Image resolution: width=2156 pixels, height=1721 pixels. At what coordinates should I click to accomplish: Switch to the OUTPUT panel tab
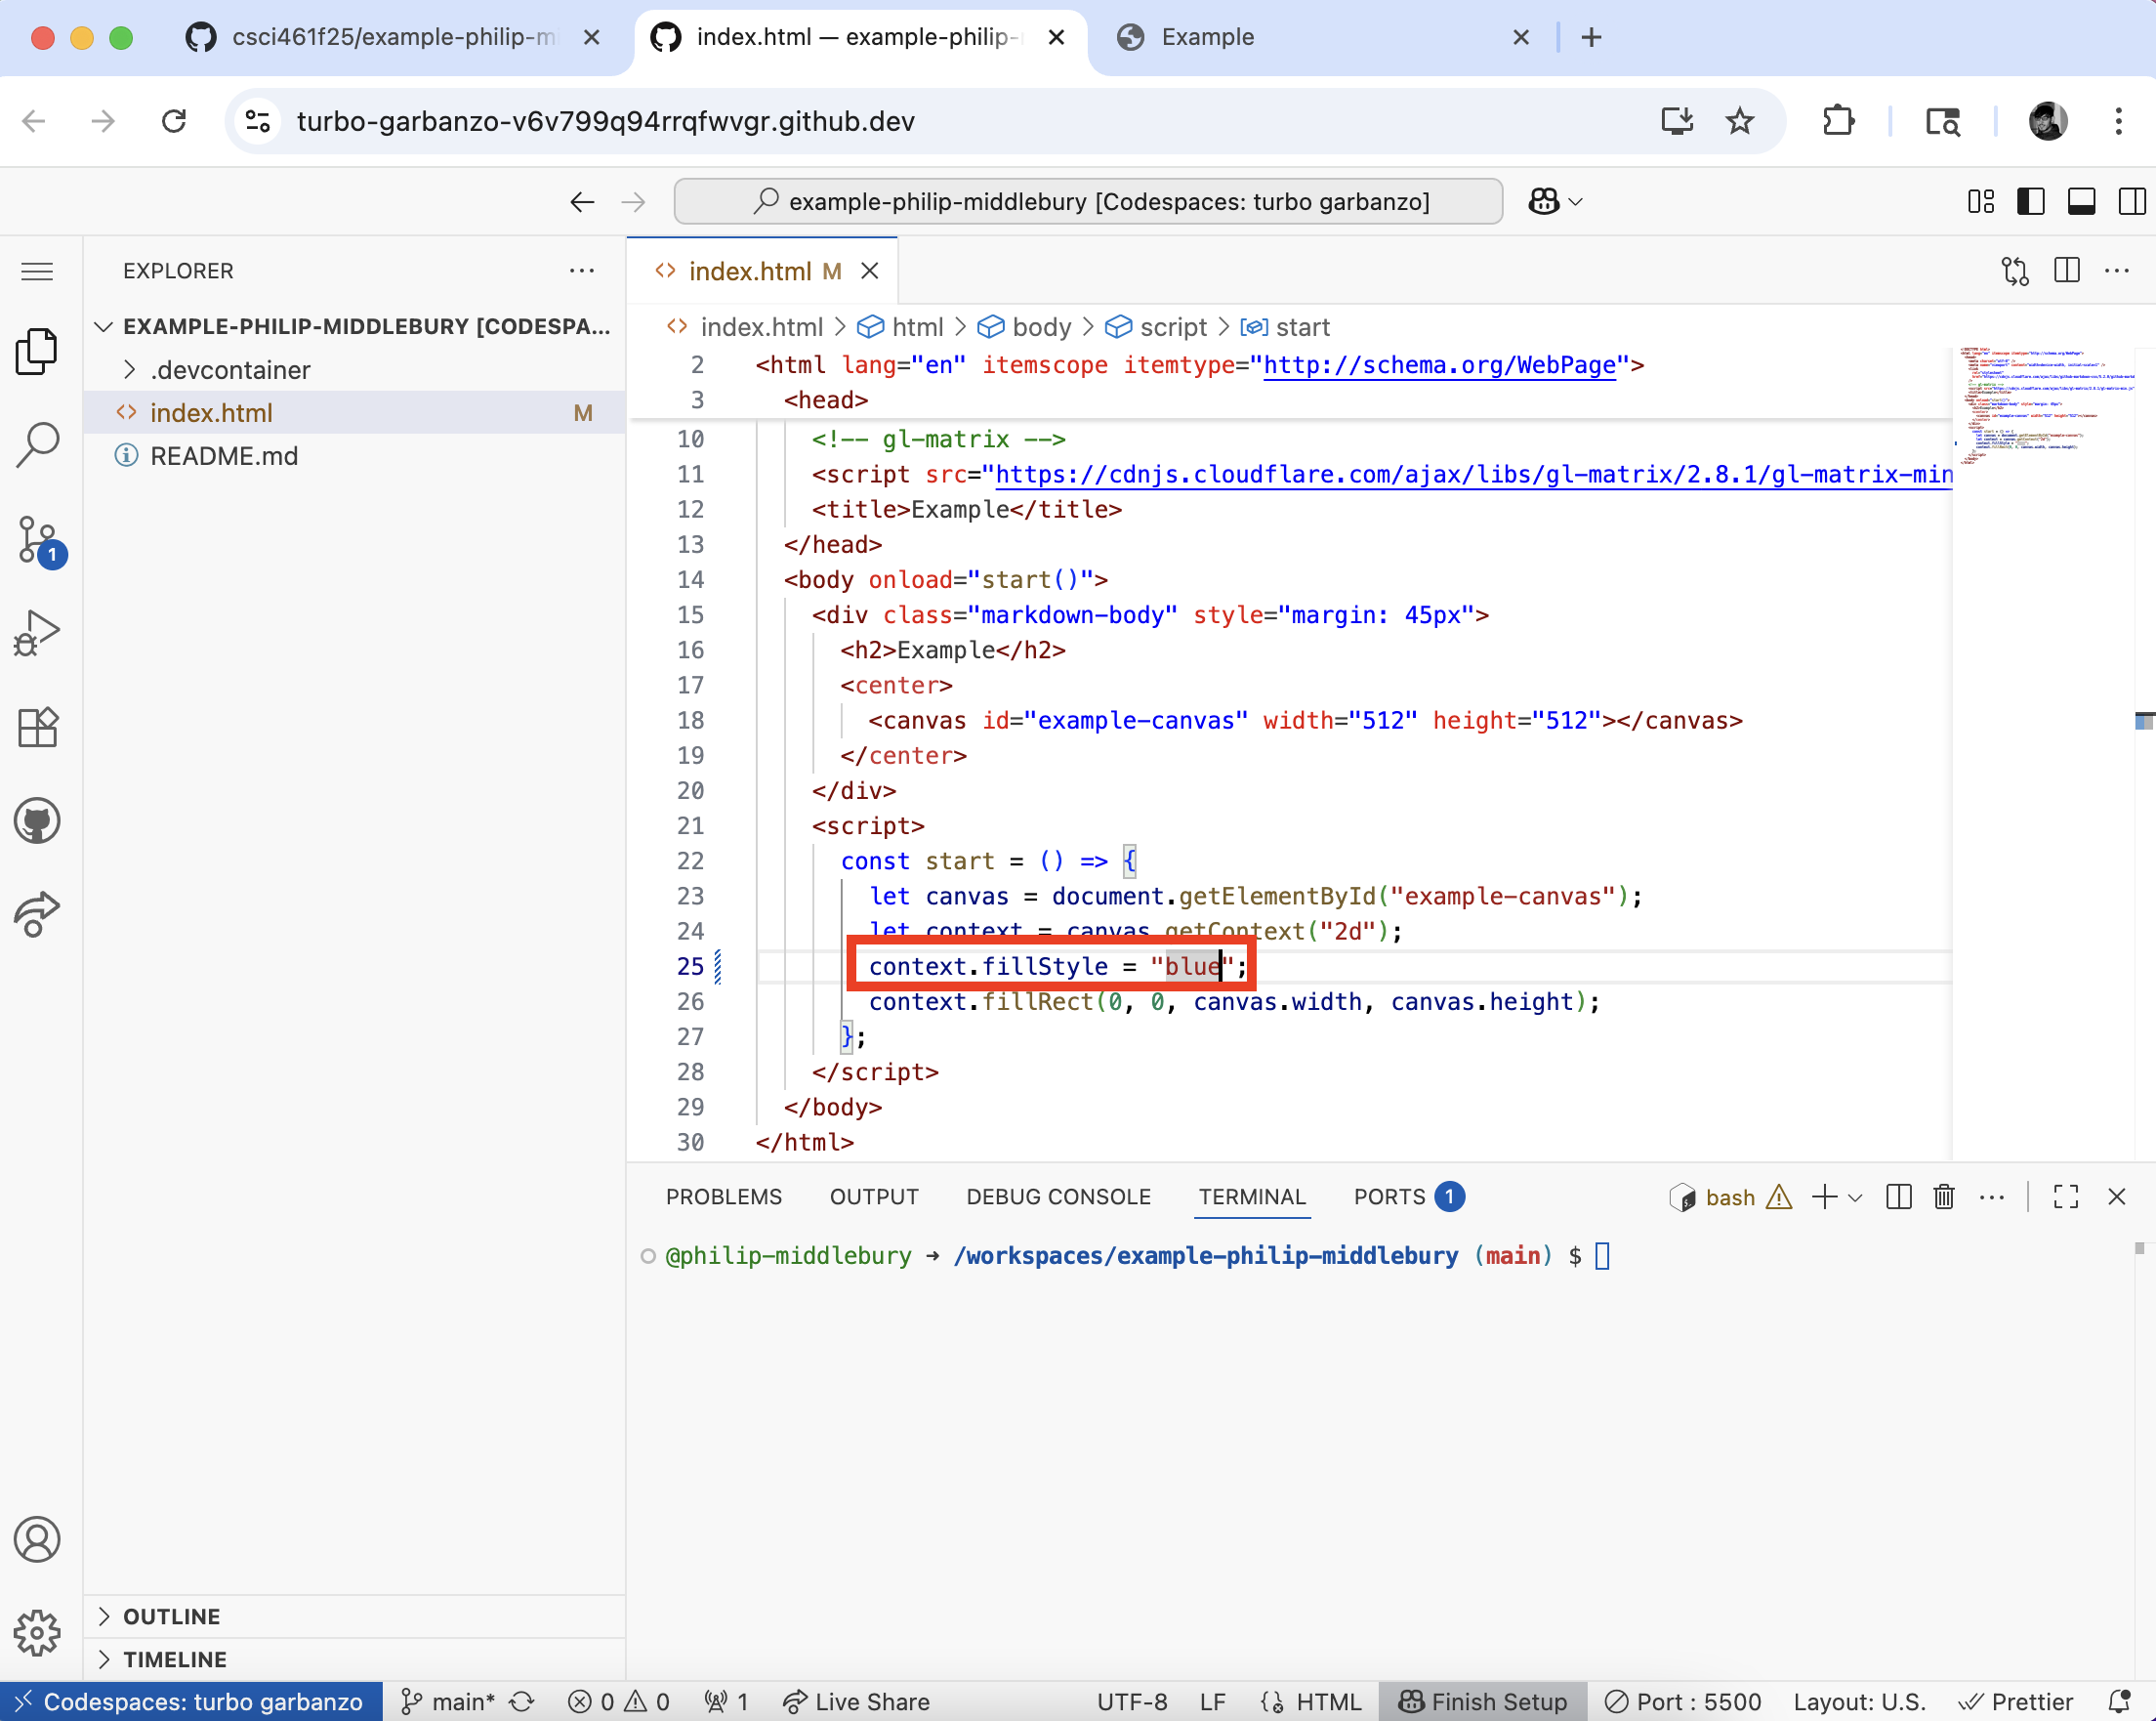tap(874, 1197)
